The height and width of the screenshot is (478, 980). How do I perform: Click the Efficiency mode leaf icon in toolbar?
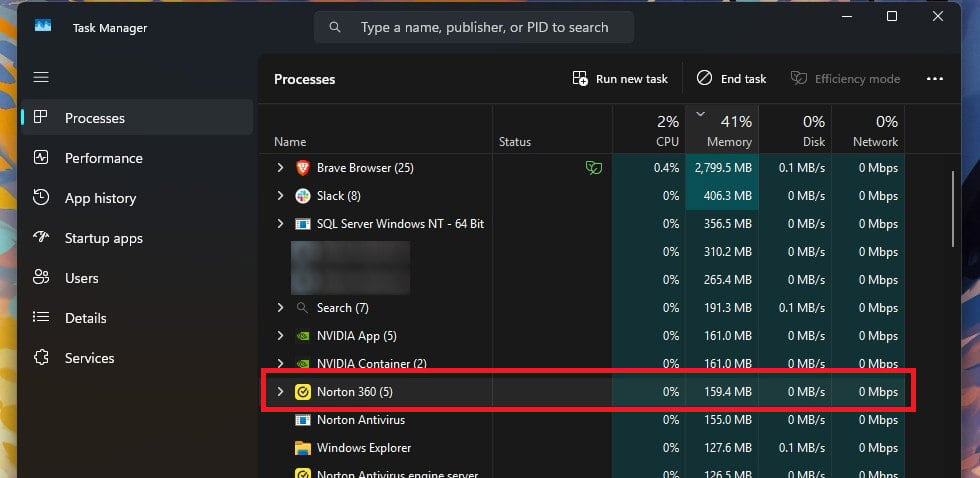799,78
